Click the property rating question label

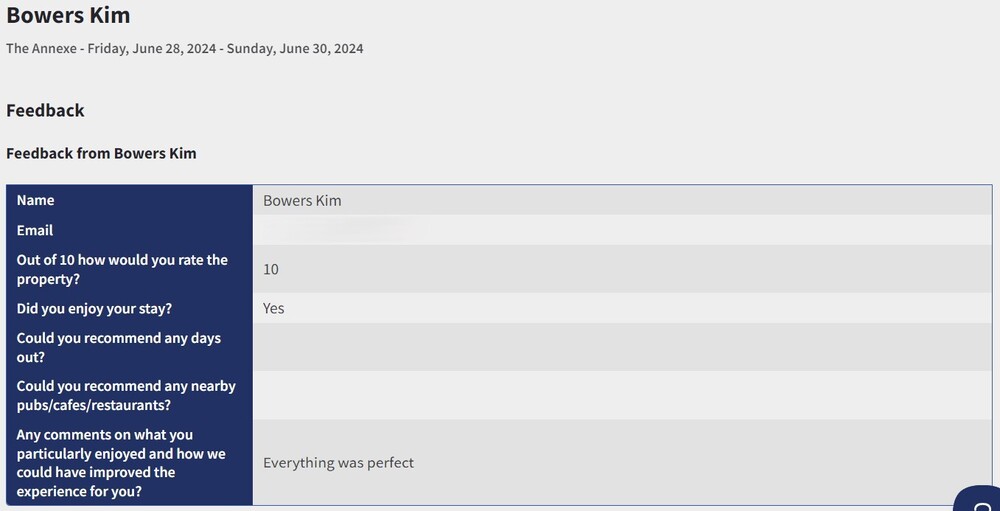[122, 269]
